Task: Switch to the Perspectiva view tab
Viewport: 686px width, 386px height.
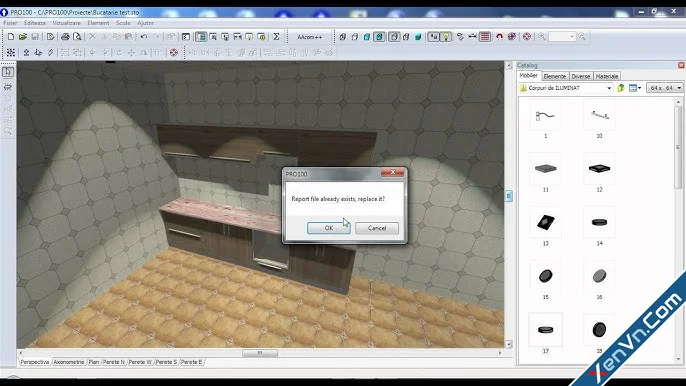Action: (35, 362)
